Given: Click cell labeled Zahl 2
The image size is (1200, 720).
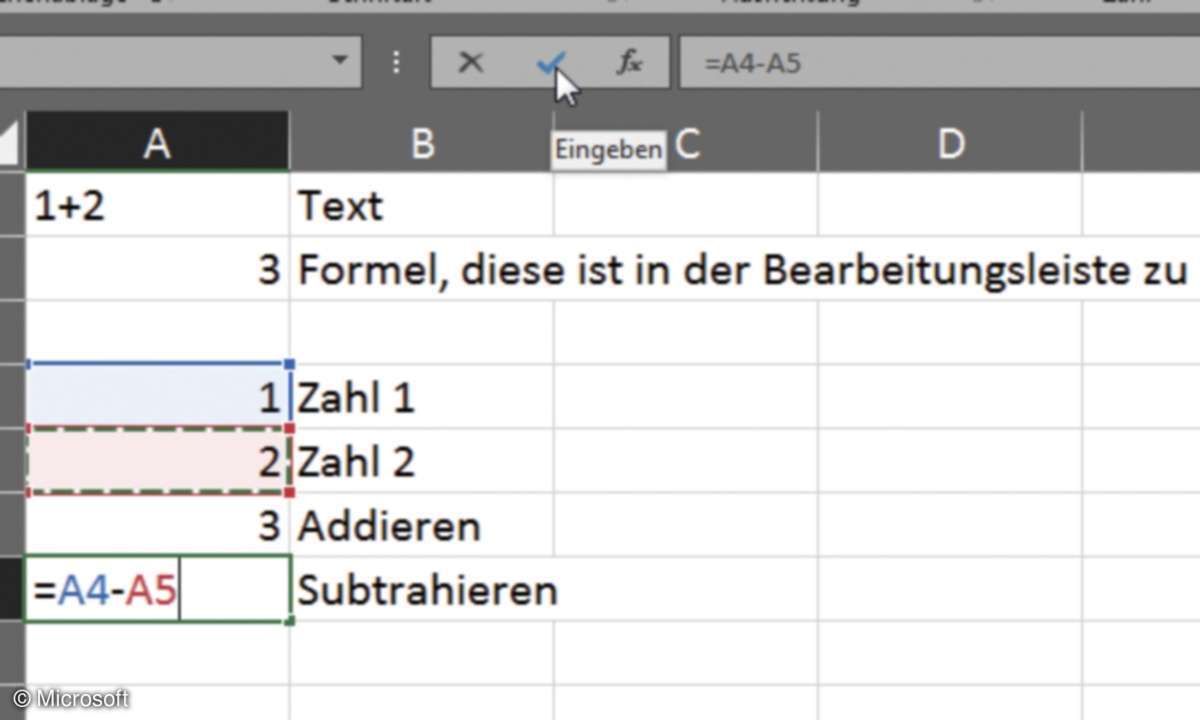Looking at the screenshot, I should pos(421,462).
